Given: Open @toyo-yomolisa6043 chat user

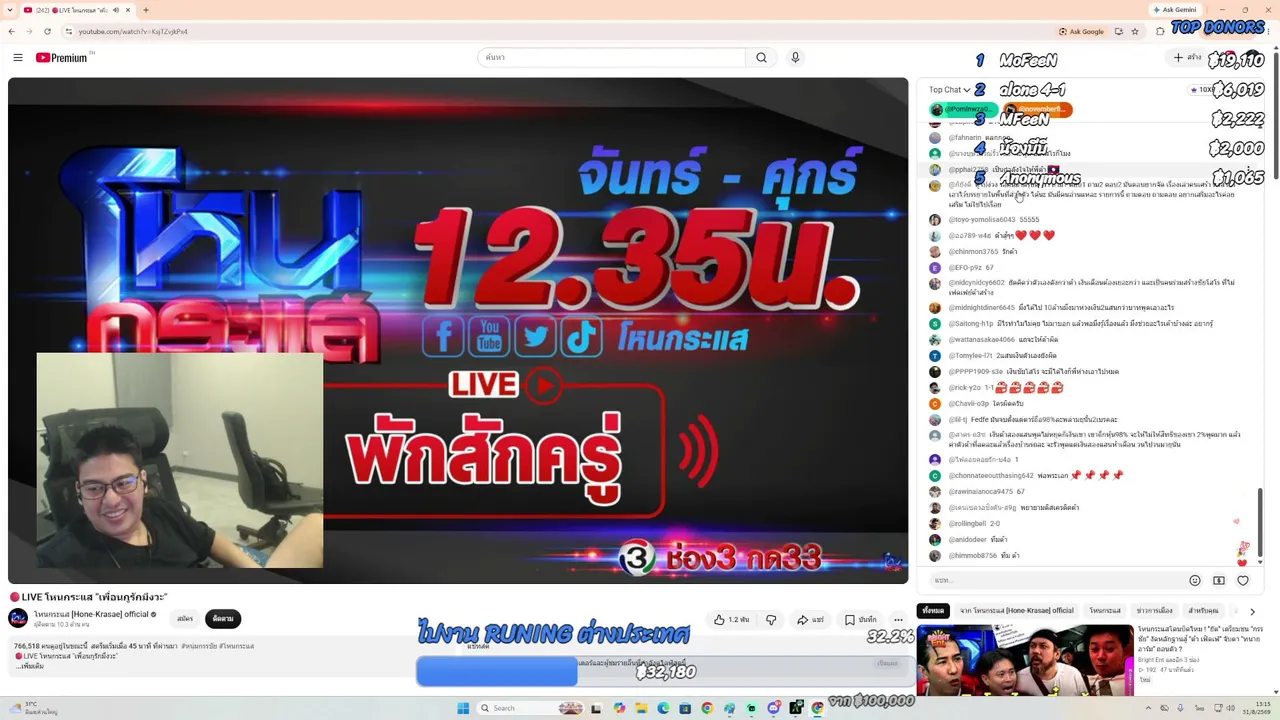Looking at the screenshot, I should pos(981,220).
